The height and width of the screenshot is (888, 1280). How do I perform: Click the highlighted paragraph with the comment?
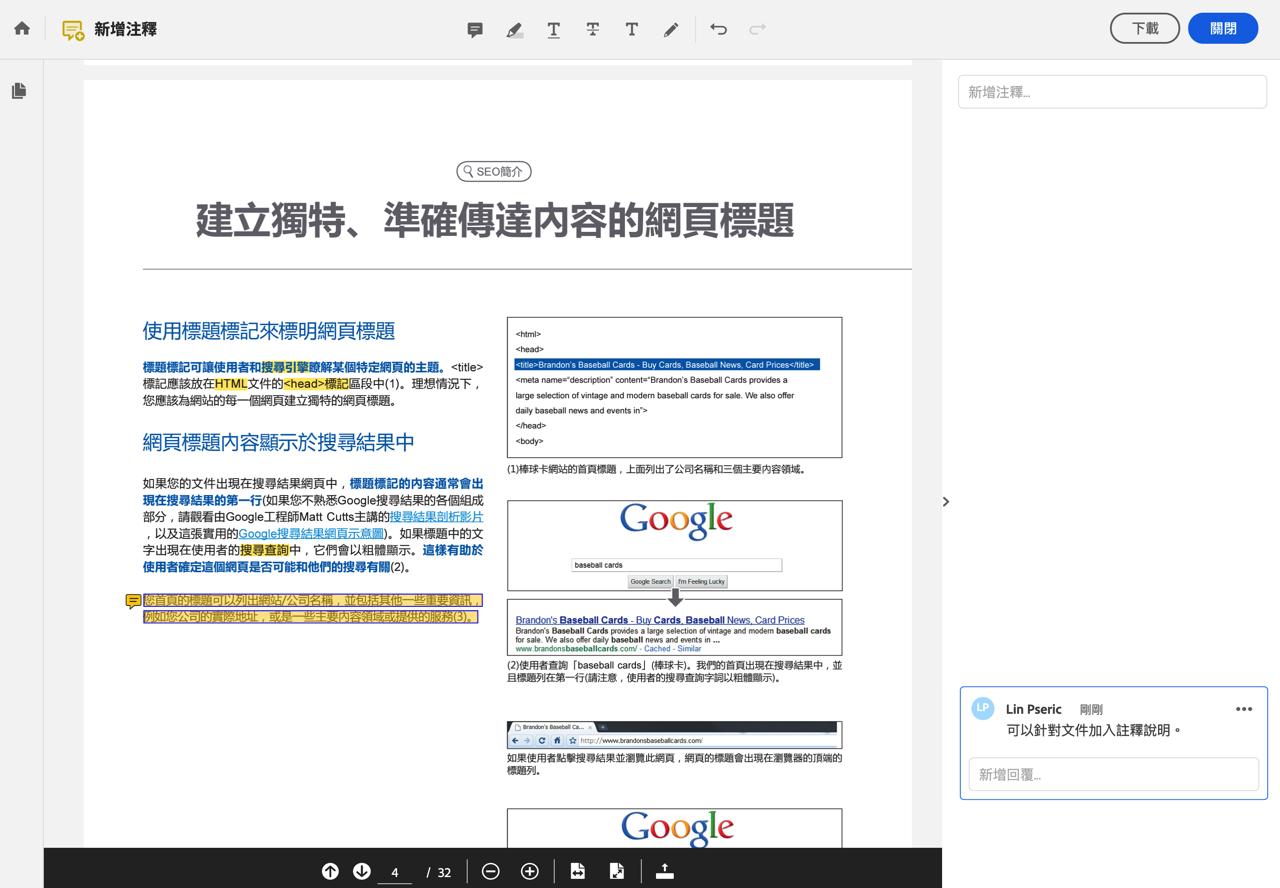click(x=313, y=609)
